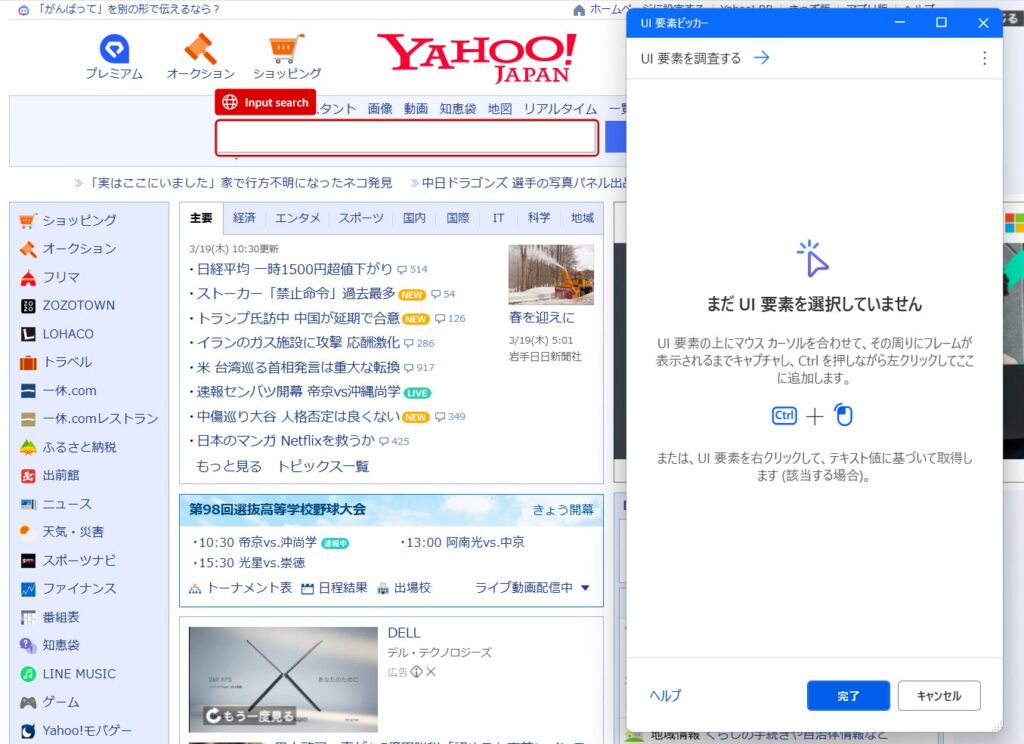Click the Shopping cart icon
1024x744 pixels.
286,49
